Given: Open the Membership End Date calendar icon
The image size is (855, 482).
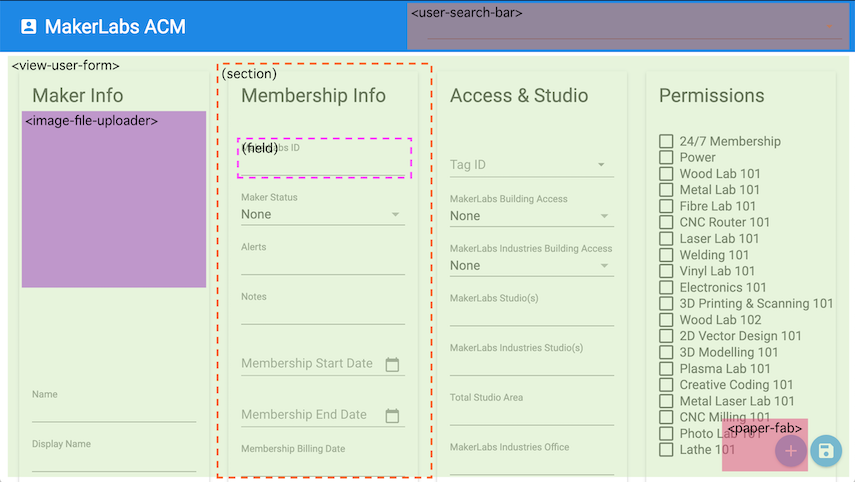Looking at the screenshot, I should 392,415.
